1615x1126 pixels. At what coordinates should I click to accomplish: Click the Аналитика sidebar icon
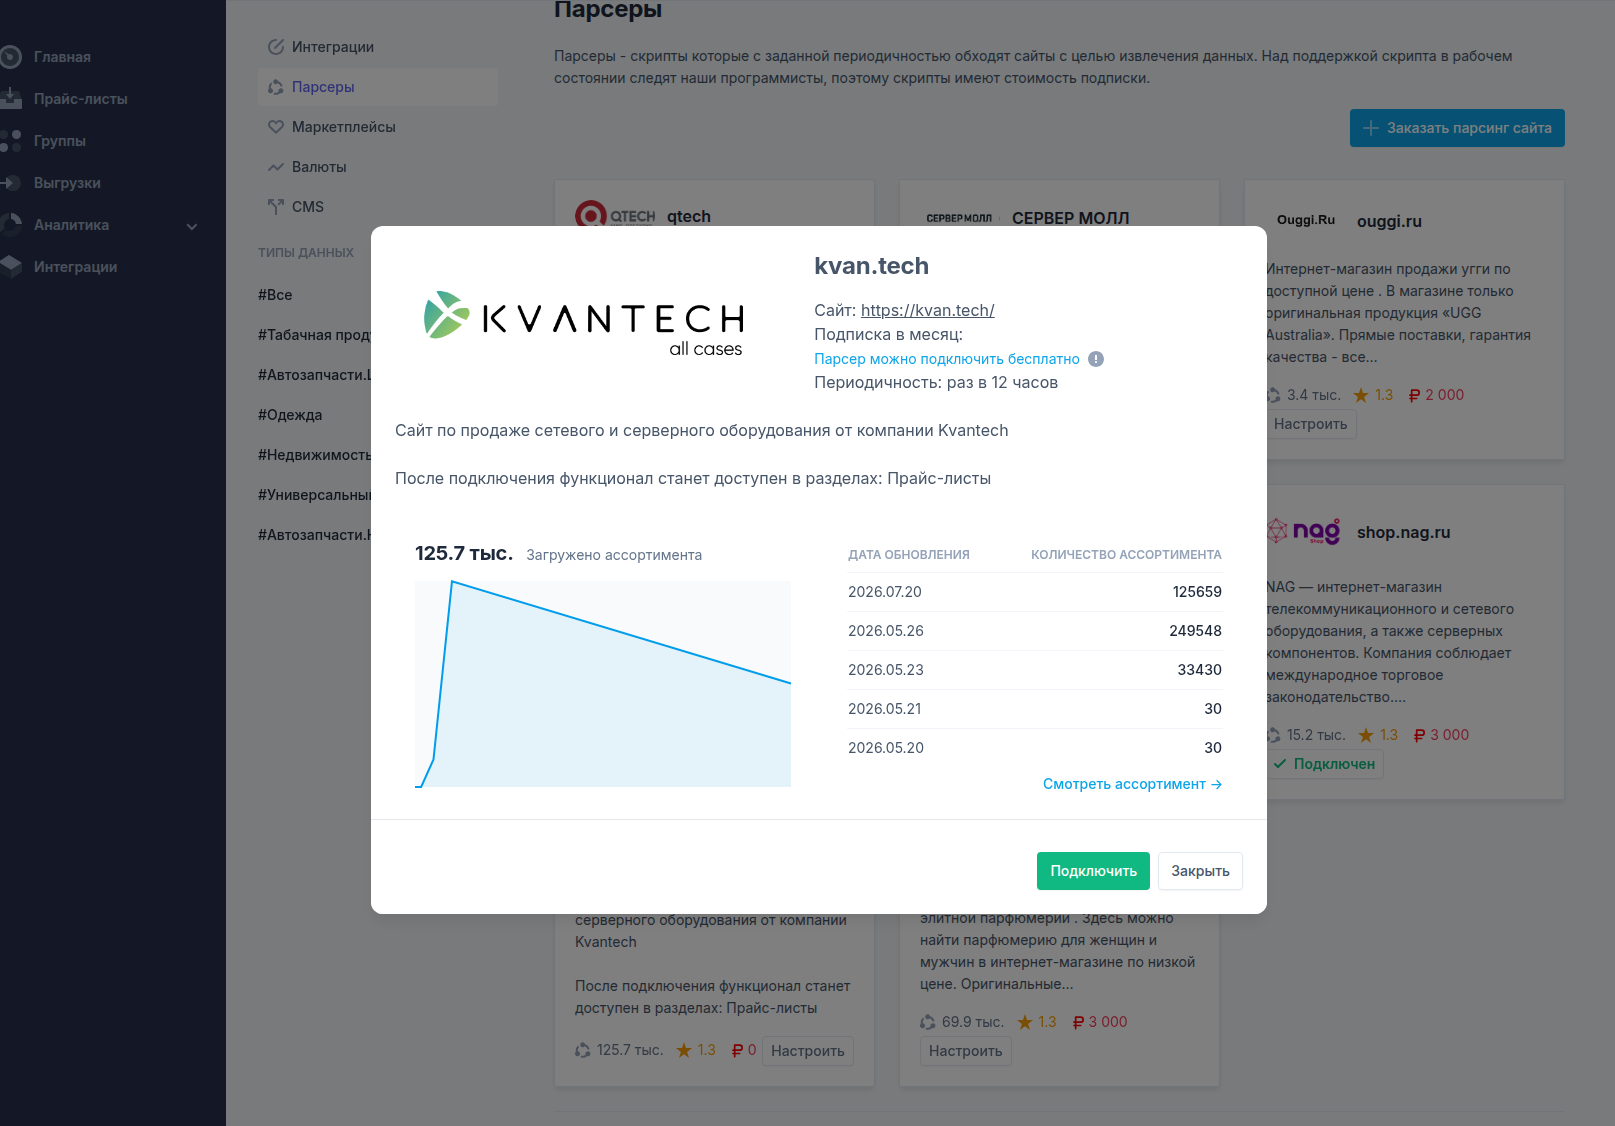click(x=10, y=225)
